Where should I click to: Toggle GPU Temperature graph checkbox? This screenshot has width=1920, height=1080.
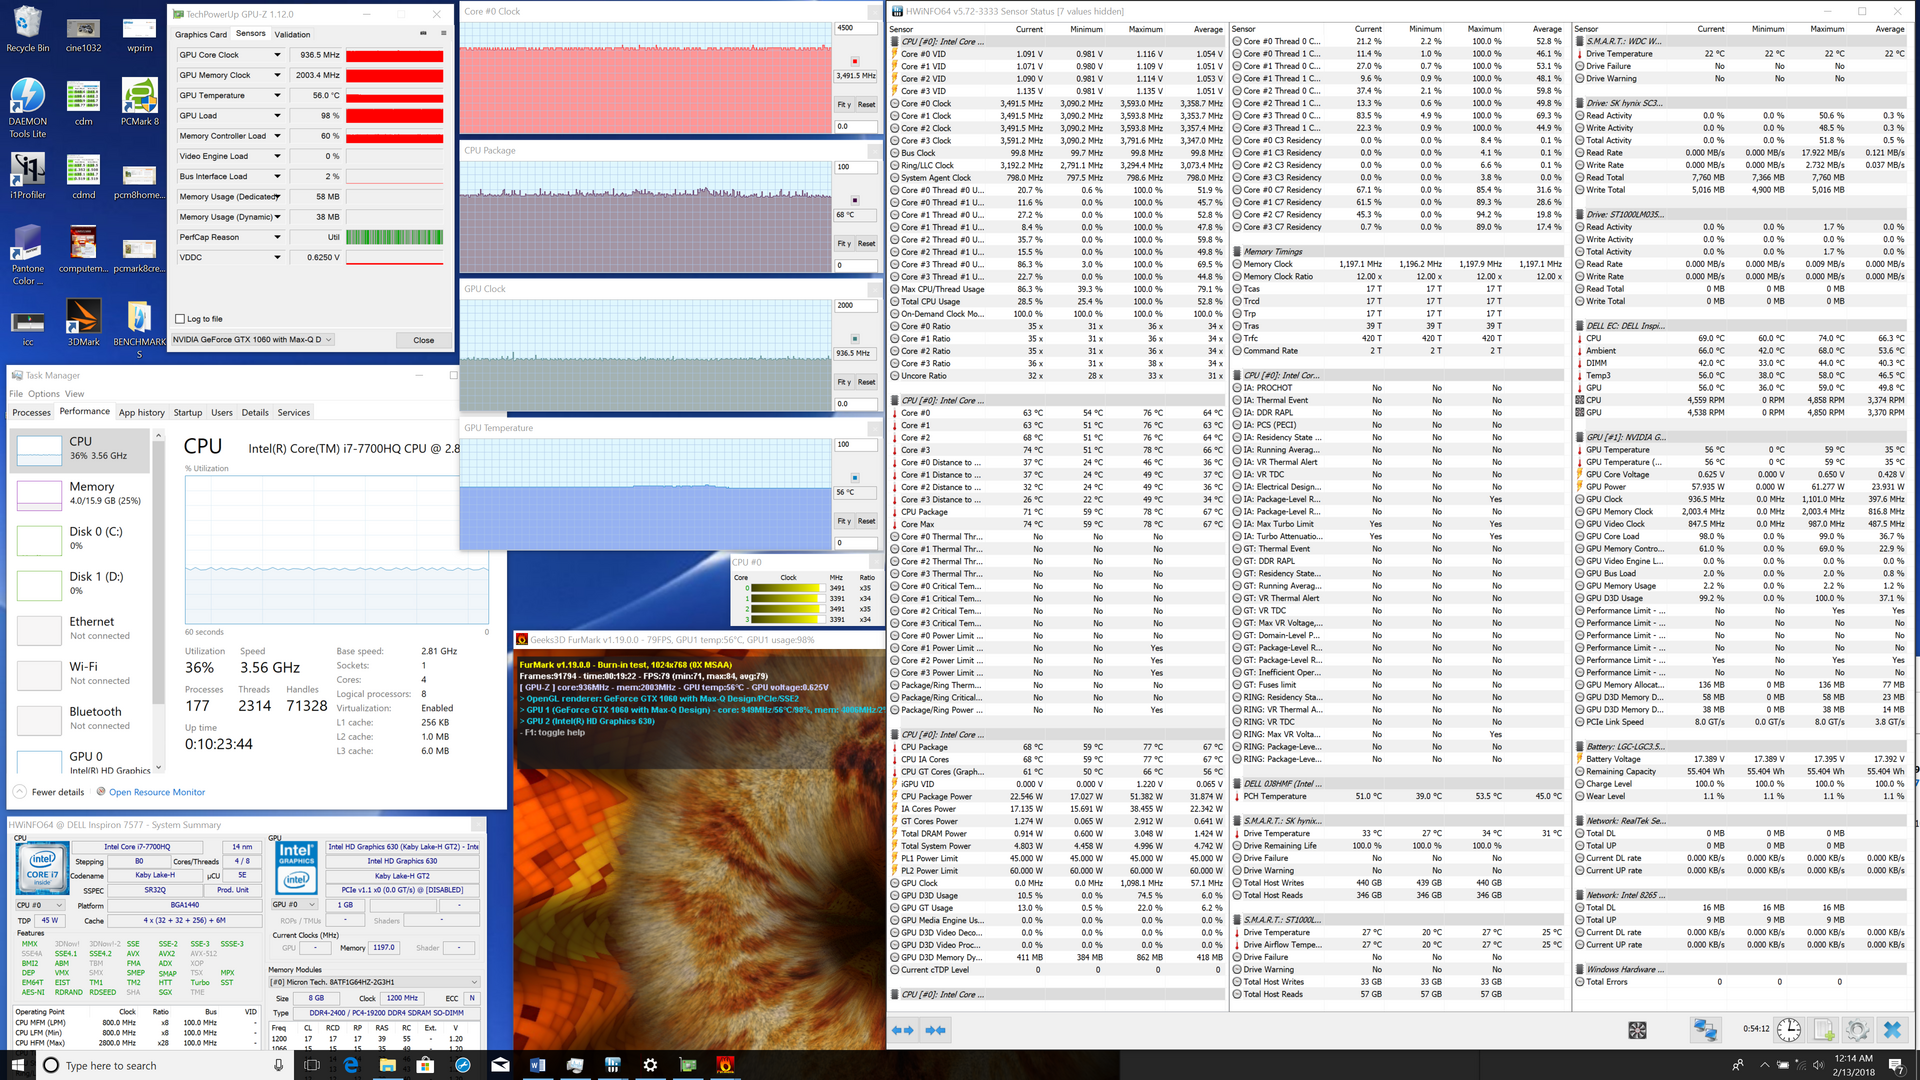tap(855, 478)
